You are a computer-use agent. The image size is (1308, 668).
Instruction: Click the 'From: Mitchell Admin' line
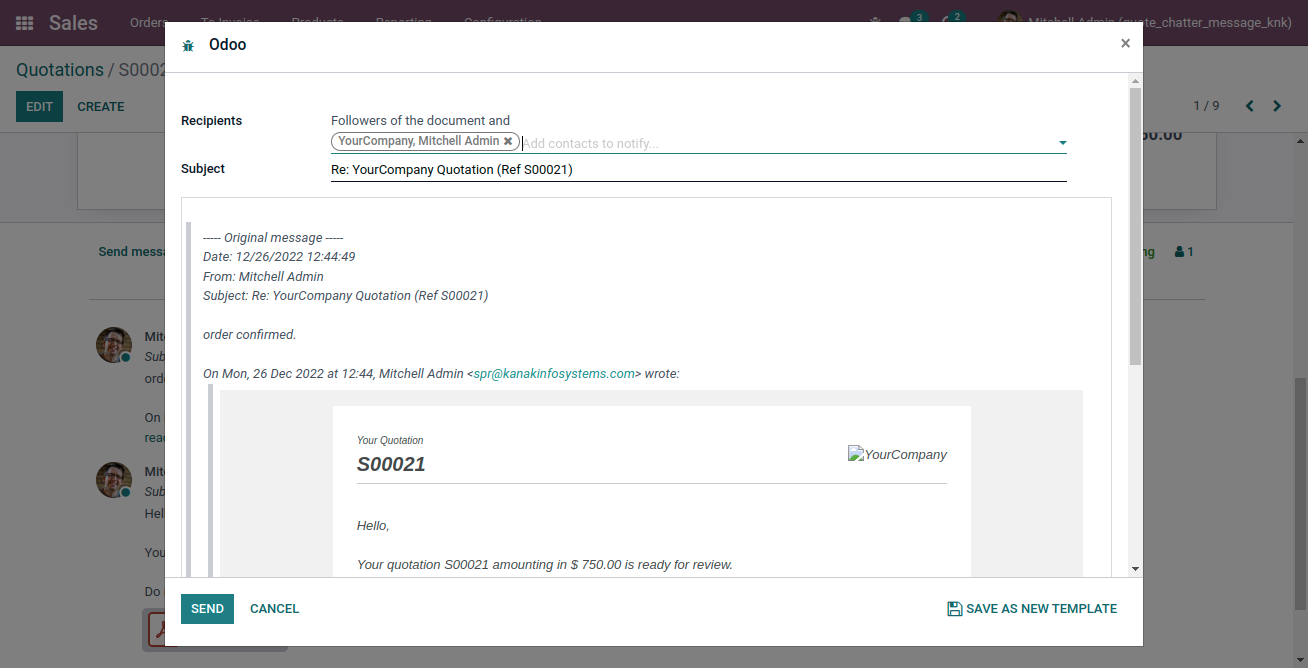click(x=263, y=277)
